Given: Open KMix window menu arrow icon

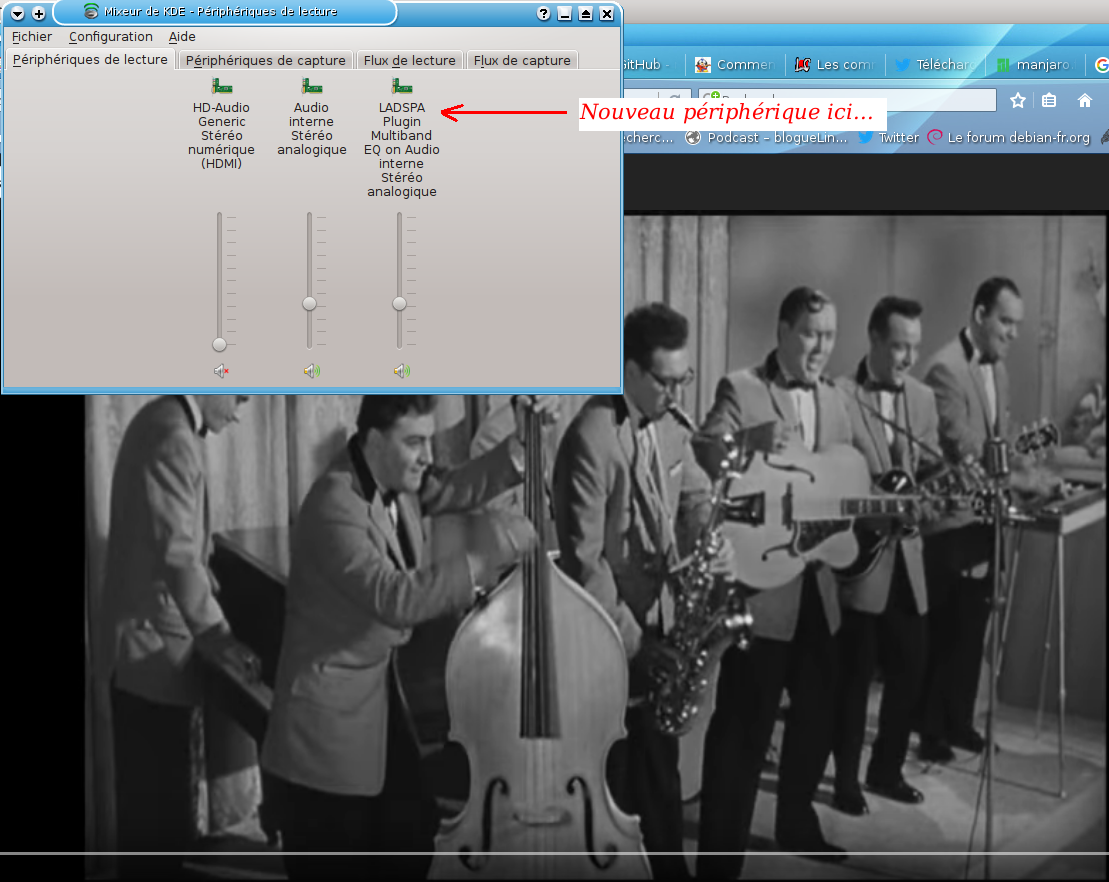Looking at the screenshot, I should [18, 13].
